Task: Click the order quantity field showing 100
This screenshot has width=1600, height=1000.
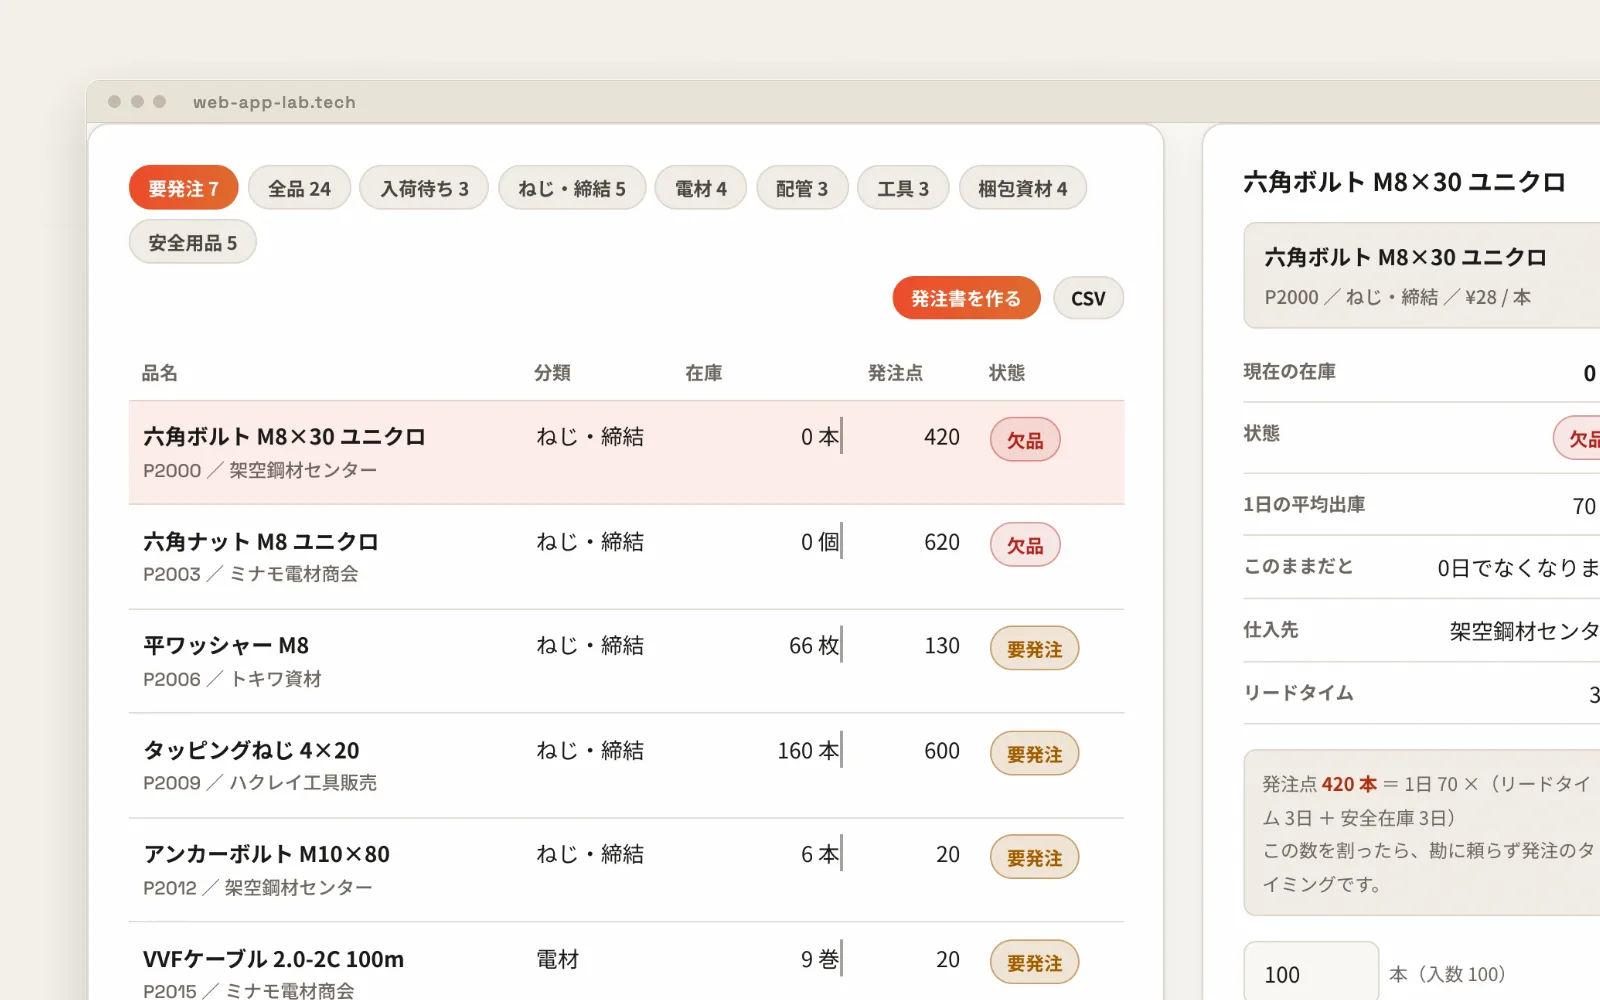Action: (x=1311, y=972)
